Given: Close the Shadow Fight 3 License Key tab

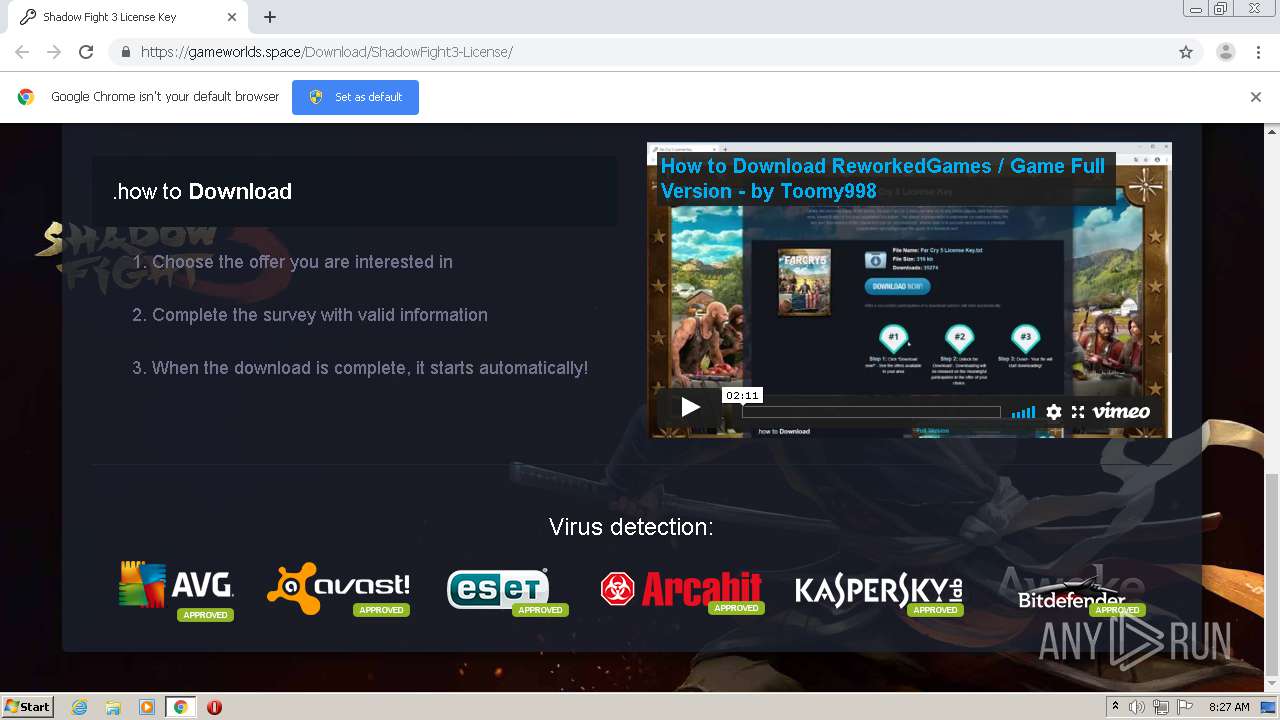Looking at the screenshot, I should pyautogui.click(x=232, y=17).
